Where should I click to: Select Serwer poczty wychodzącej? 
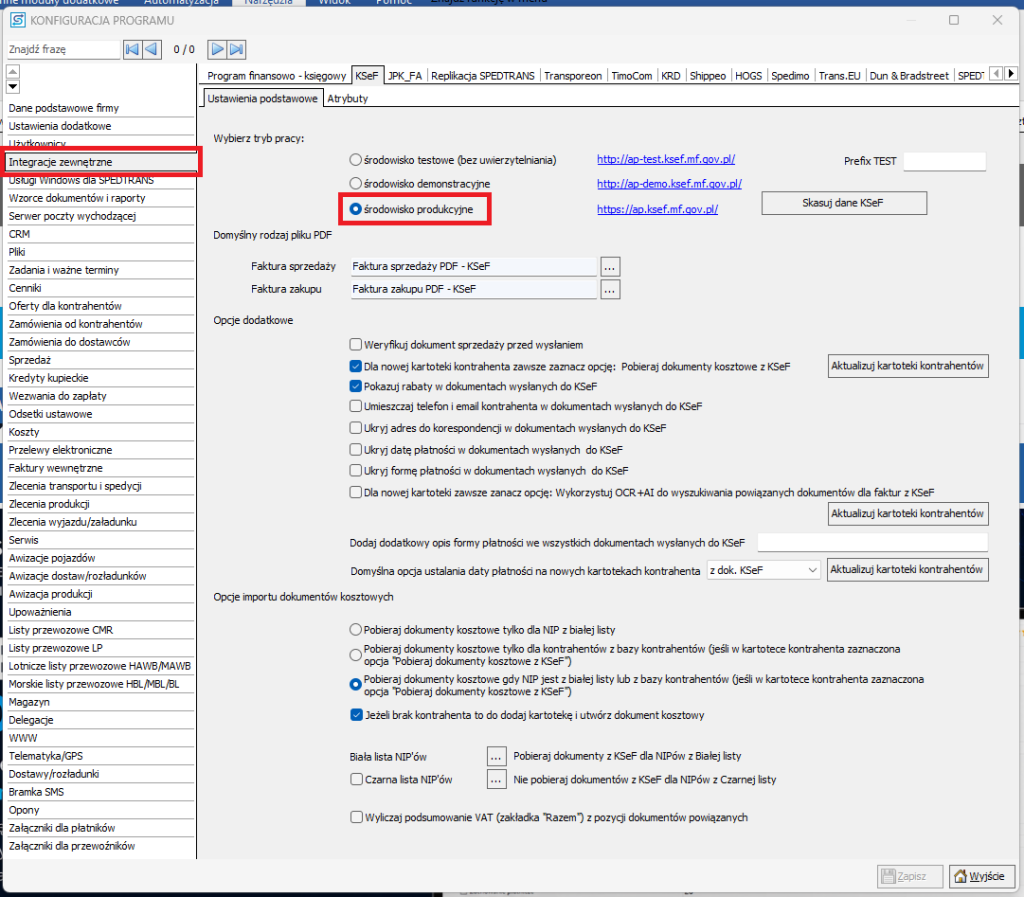(x=101, y=216)
